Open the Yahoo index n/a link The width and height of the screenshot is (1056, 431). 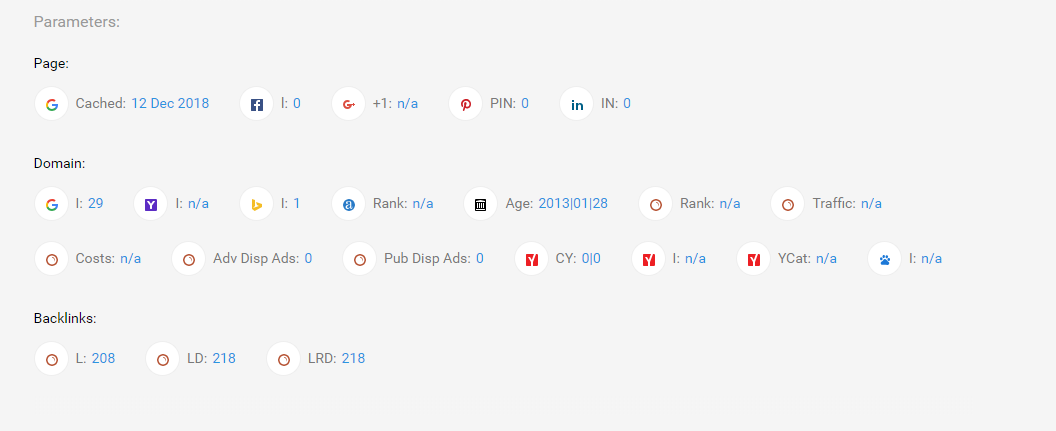click(x=199, y=203)
